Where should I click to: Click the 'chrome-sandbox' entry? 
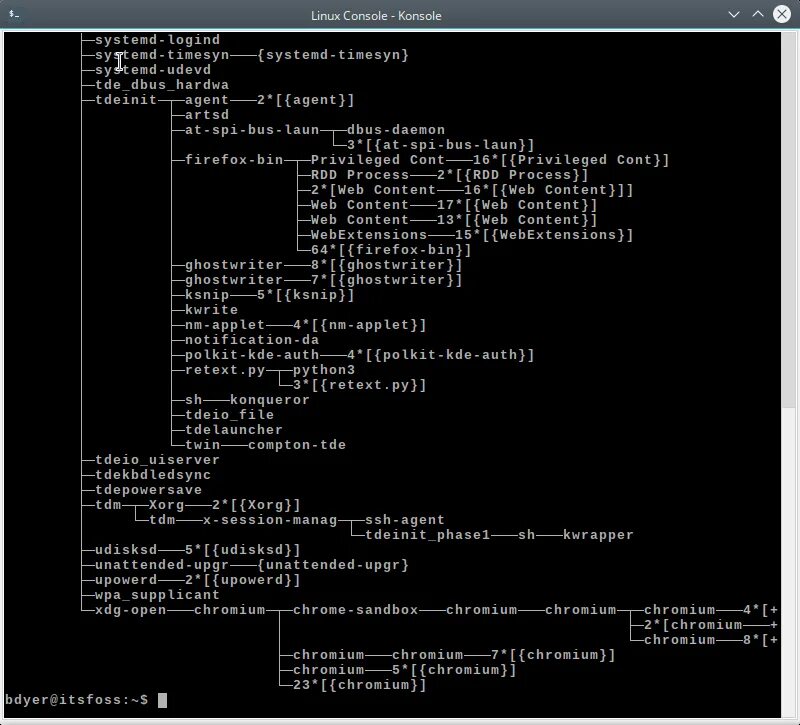[x=356, y=610]
